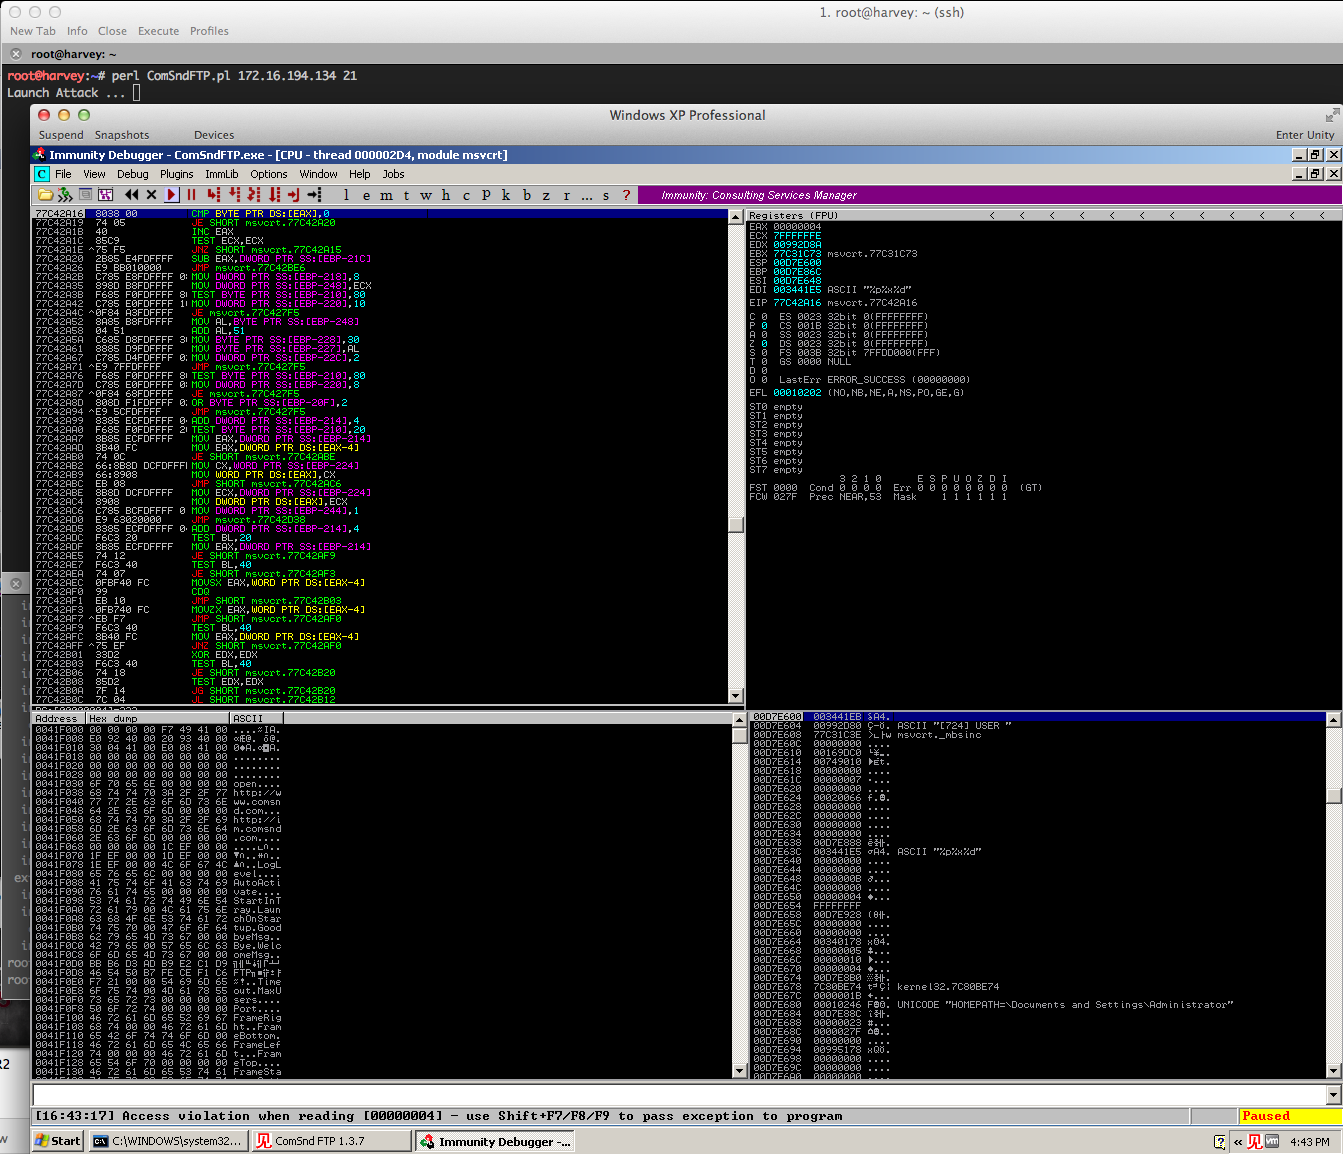This screenshot has height=1154, width=1343.
Task: Open Threads window with 't' button
Action: tap(406, 195)
